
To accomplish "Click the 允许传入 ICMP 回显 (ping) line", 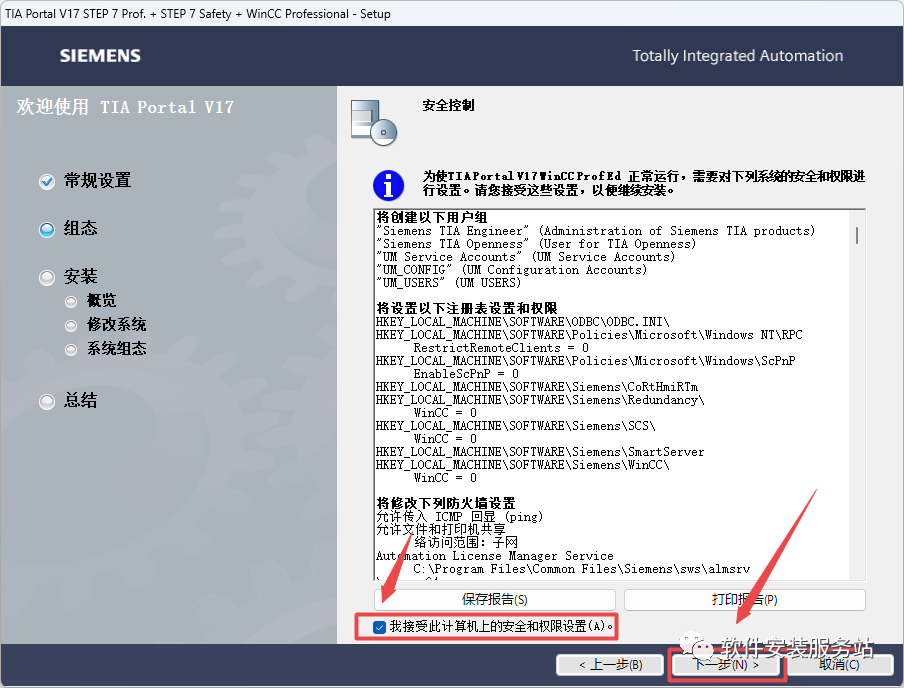I will [459, 517].
